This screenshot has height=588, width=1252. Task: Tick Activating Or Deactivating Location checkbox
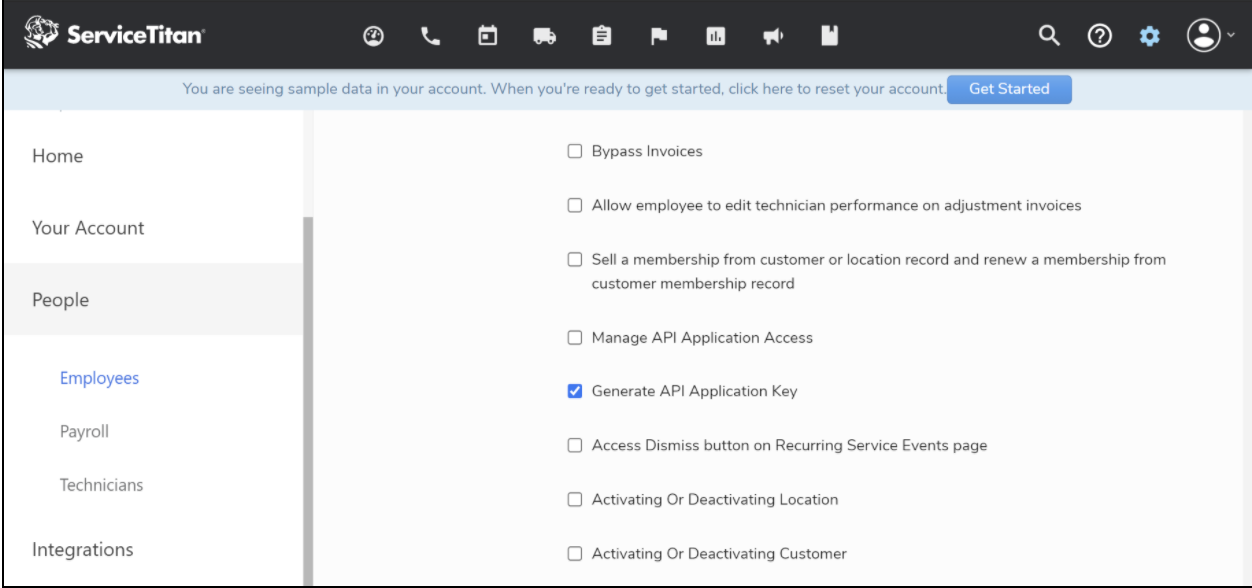click(575, 499)
